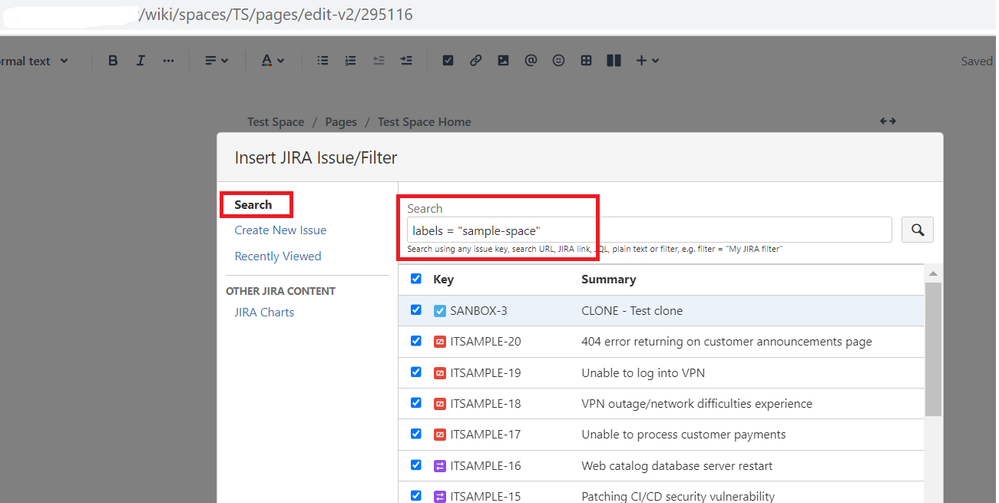Click the ITSAMPLE-20 key text
Image resolution: width=999 pixels, height=503 pixels.
pyautogui.click(x=485, y=342)
